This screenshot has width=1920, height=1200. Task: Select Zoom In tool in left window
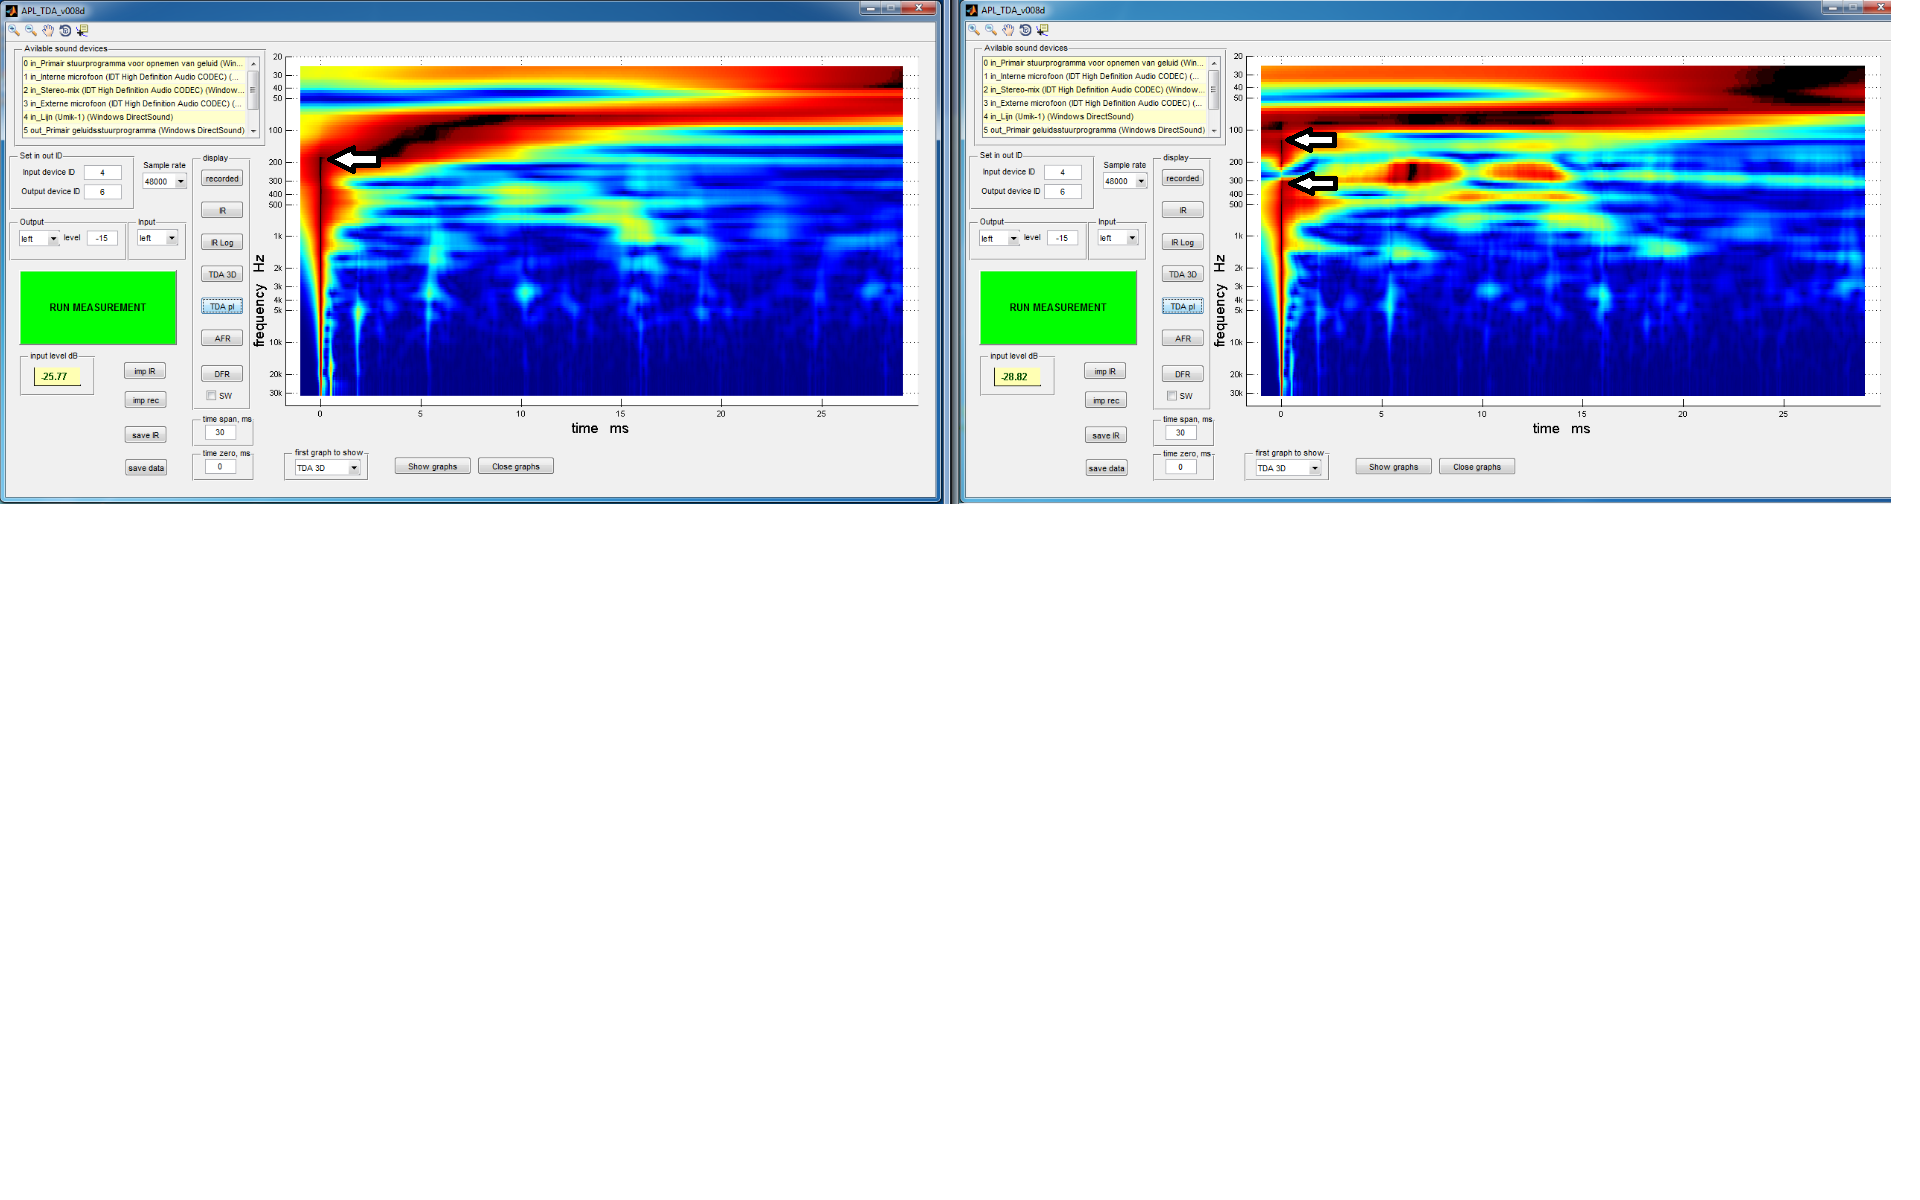click(14, 30)
